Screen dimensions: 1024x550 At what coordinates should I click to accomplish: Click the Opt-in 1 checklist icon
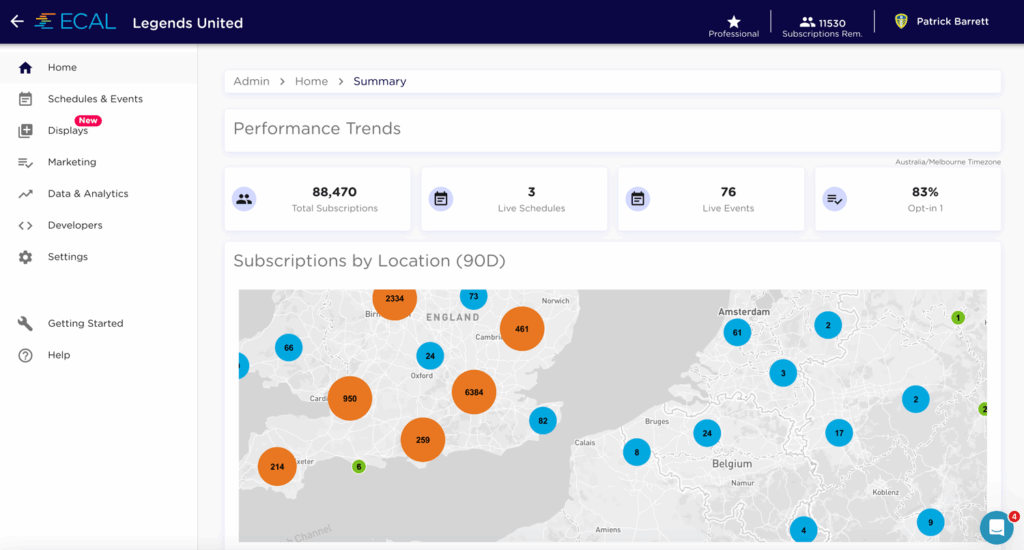[x=834, y=199]
